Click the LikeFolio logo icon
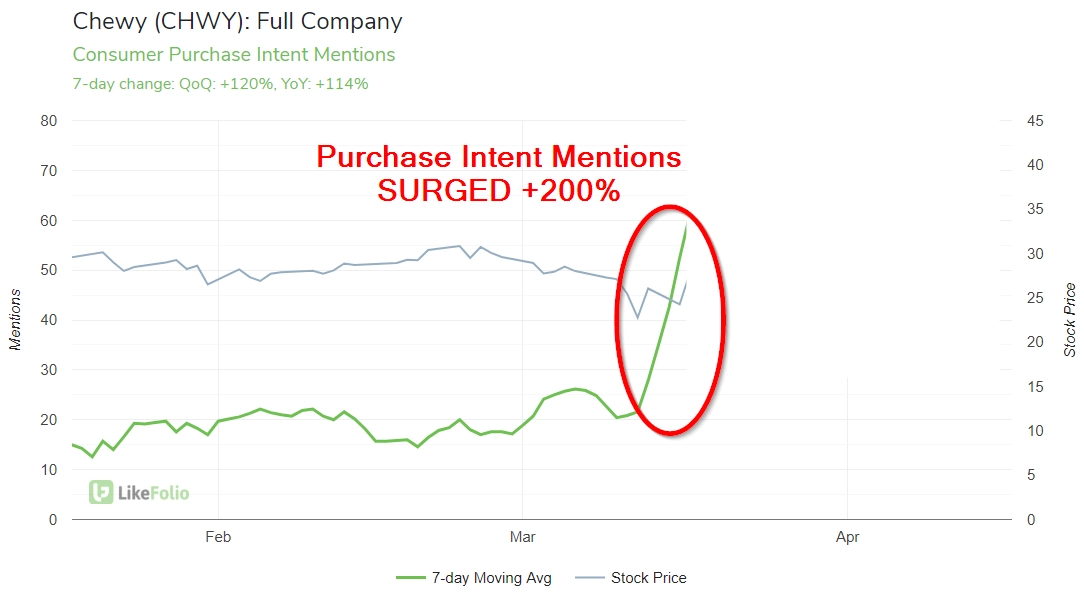 coord(101,492)
